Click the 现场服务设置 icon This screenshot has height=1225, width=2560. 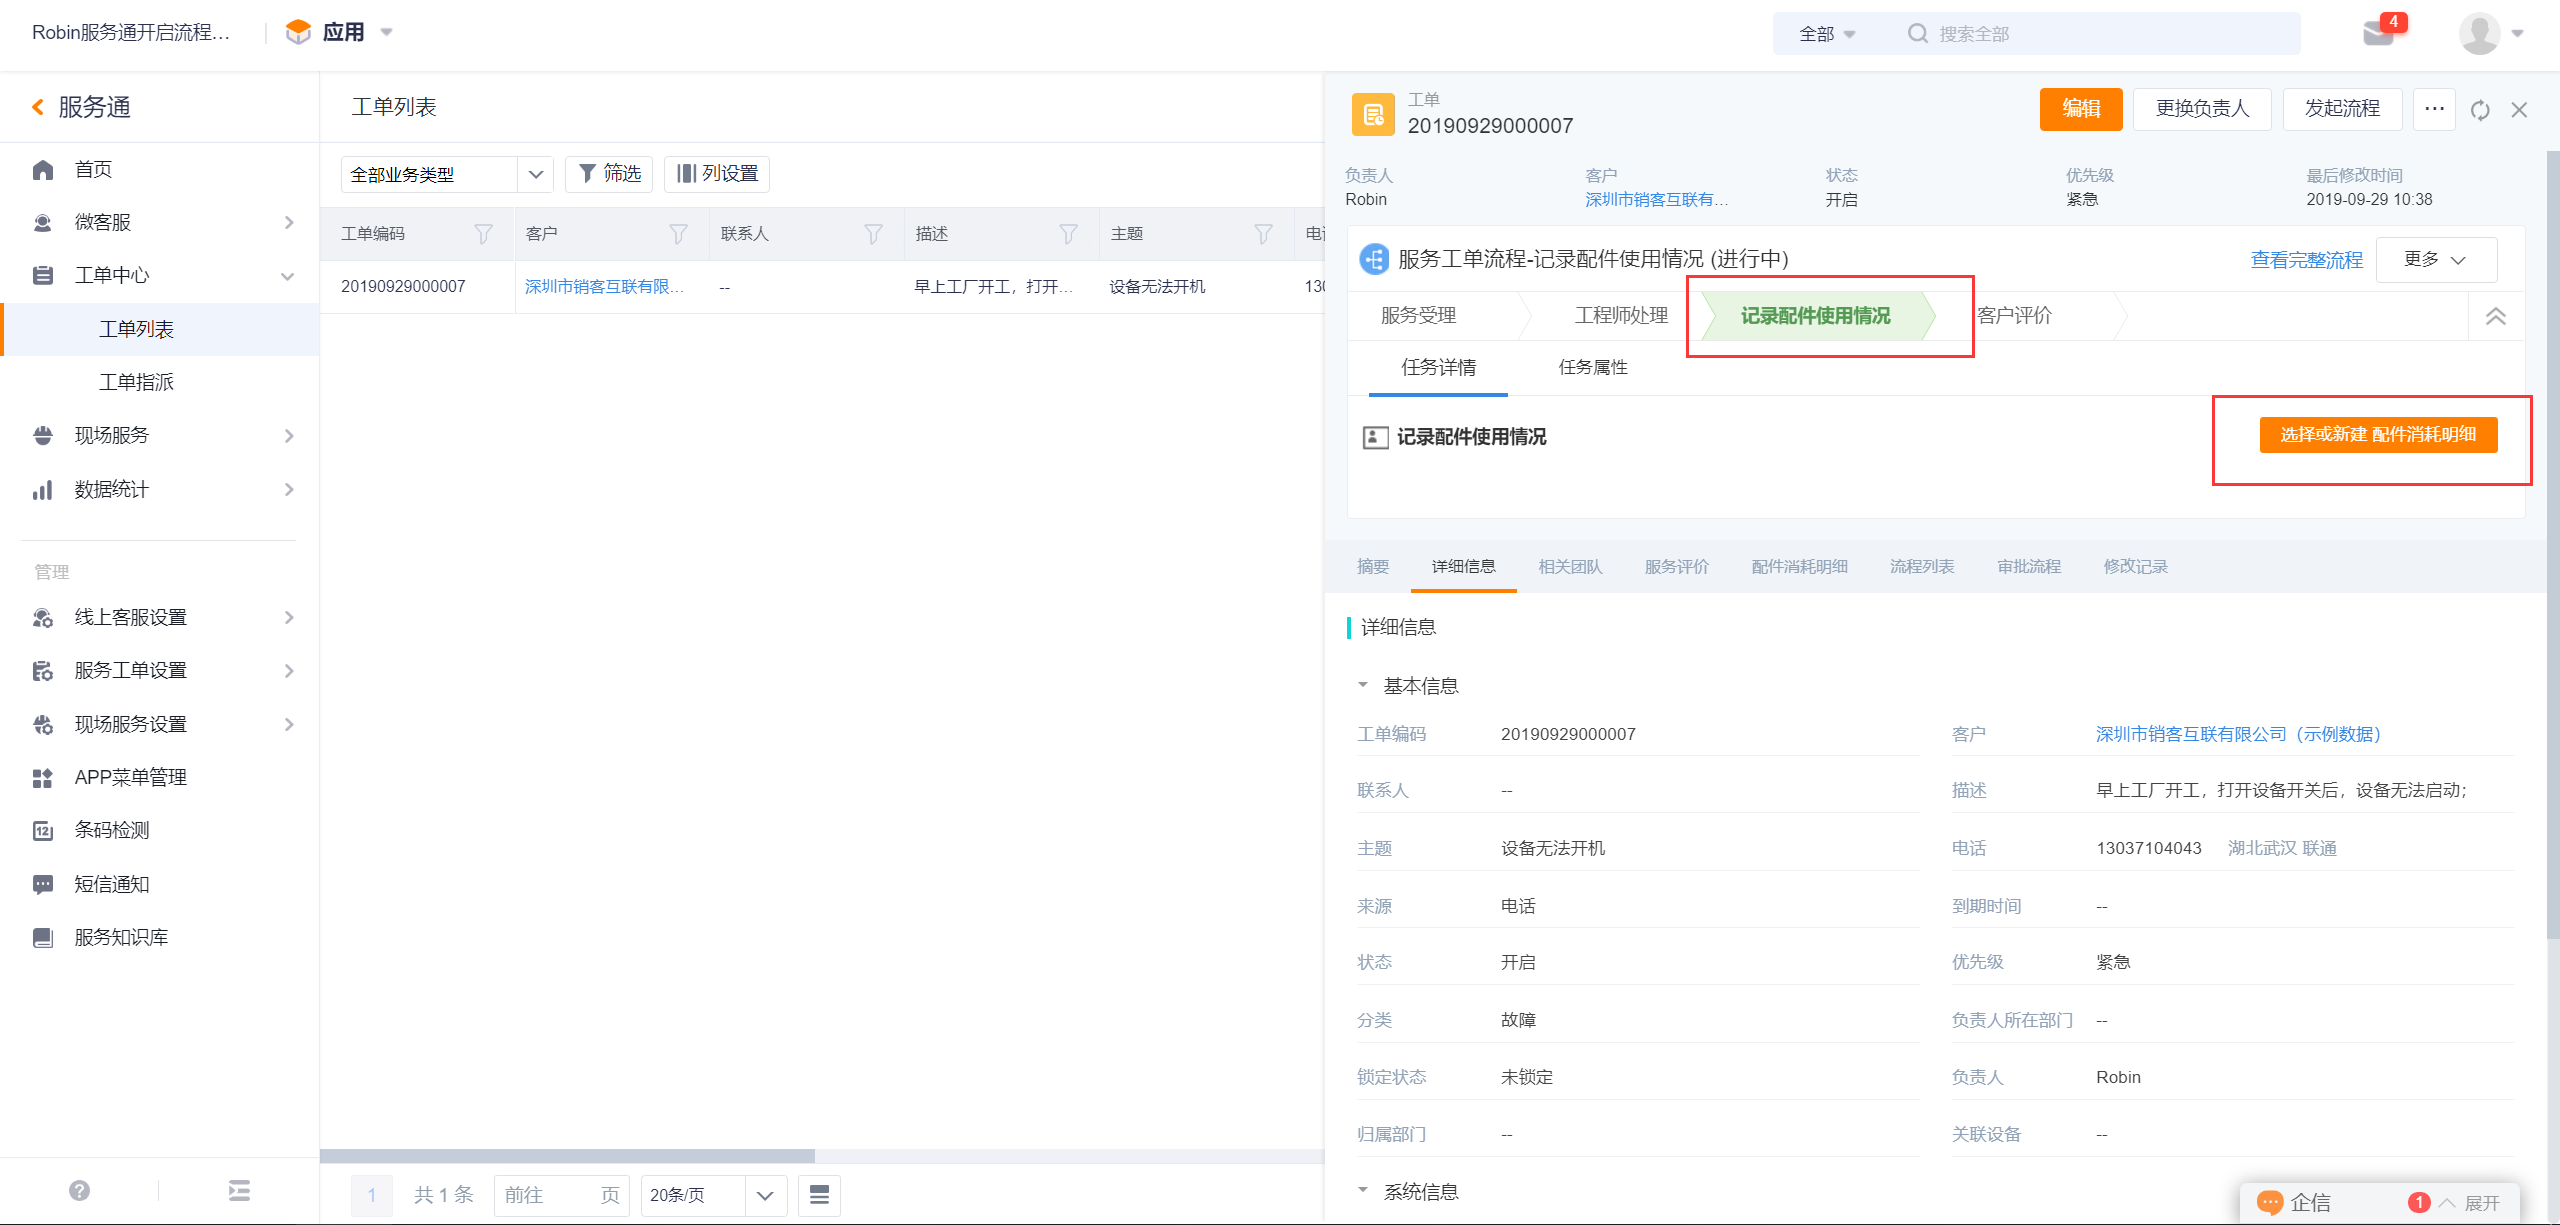click(43, 725)
